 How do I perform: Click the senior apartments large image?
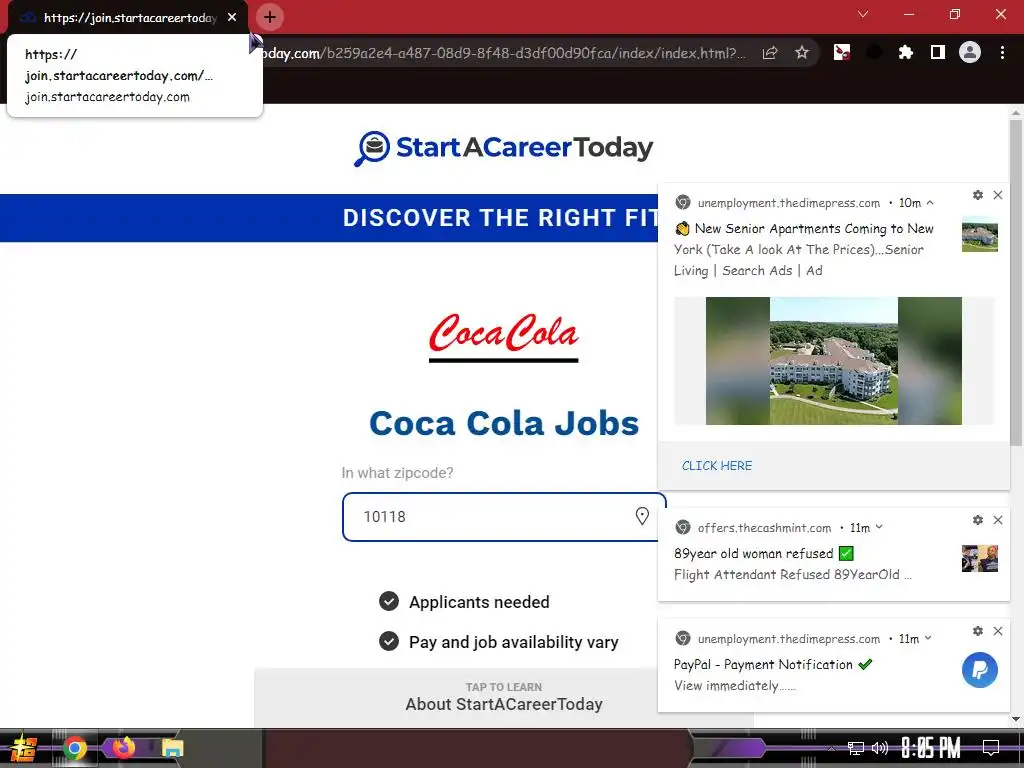[x=834, y=361]
